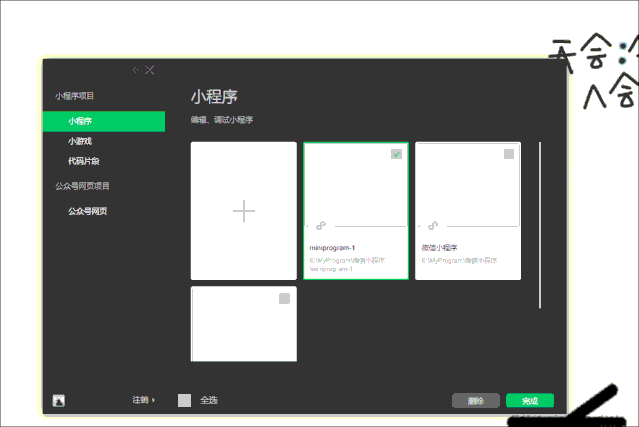Screen dimensions: 639x427
Task: Open the miniprogram-1 project card
Action: [356, 211]
